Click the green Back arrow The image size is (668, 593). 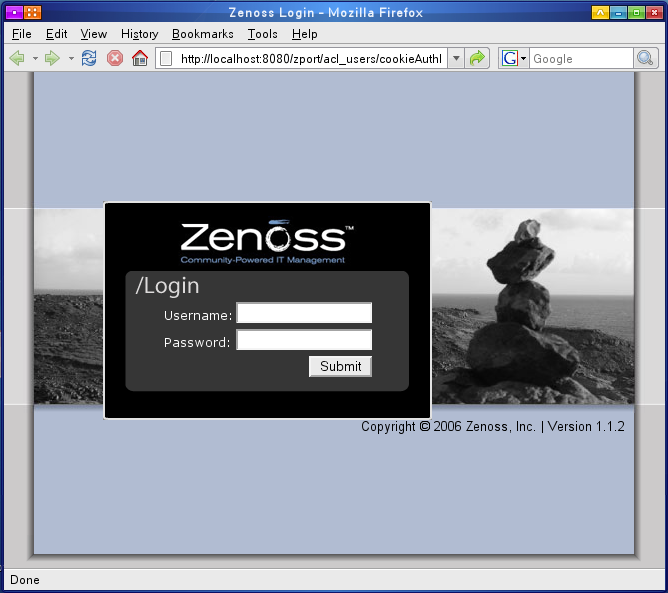(x=17, y=58)
